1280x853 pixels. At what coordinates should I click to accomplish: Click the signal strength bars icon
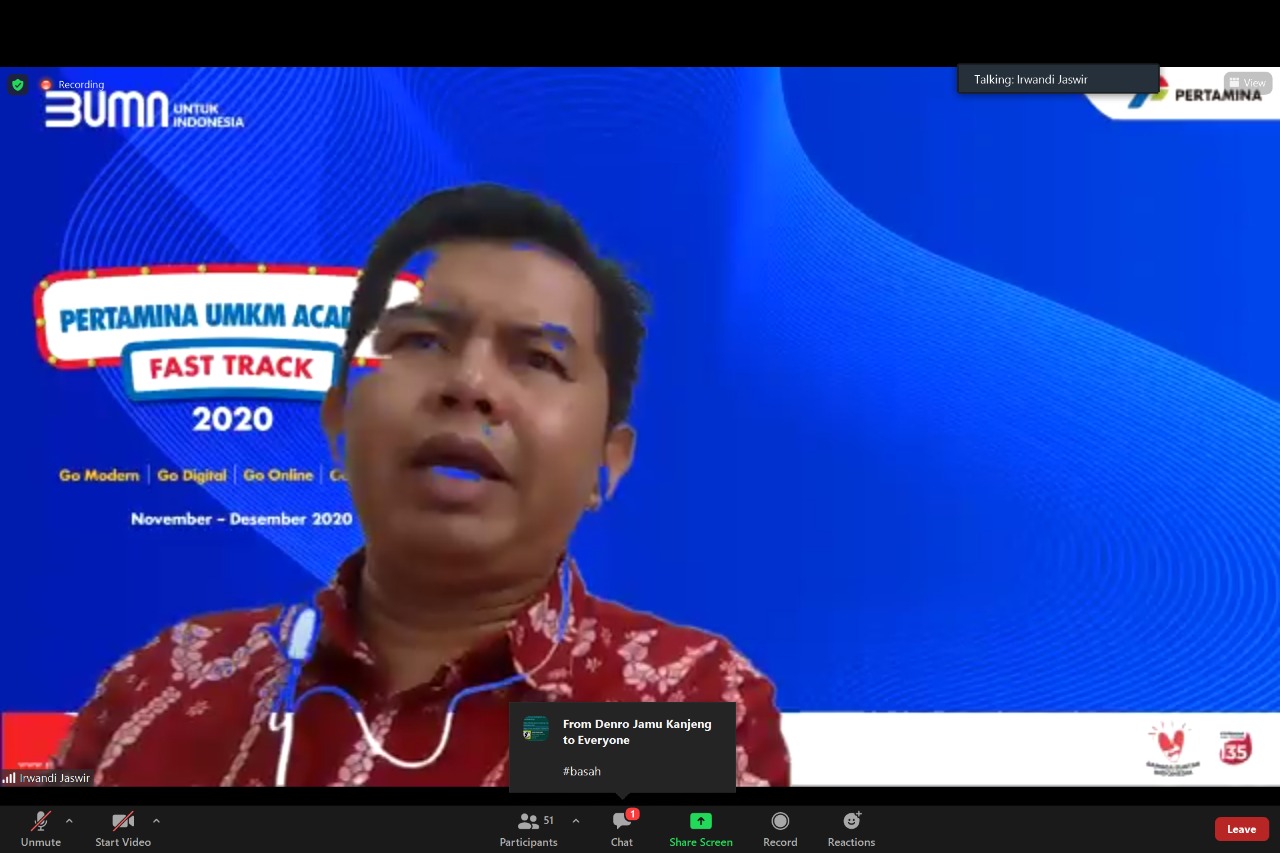tap(9, 778)
